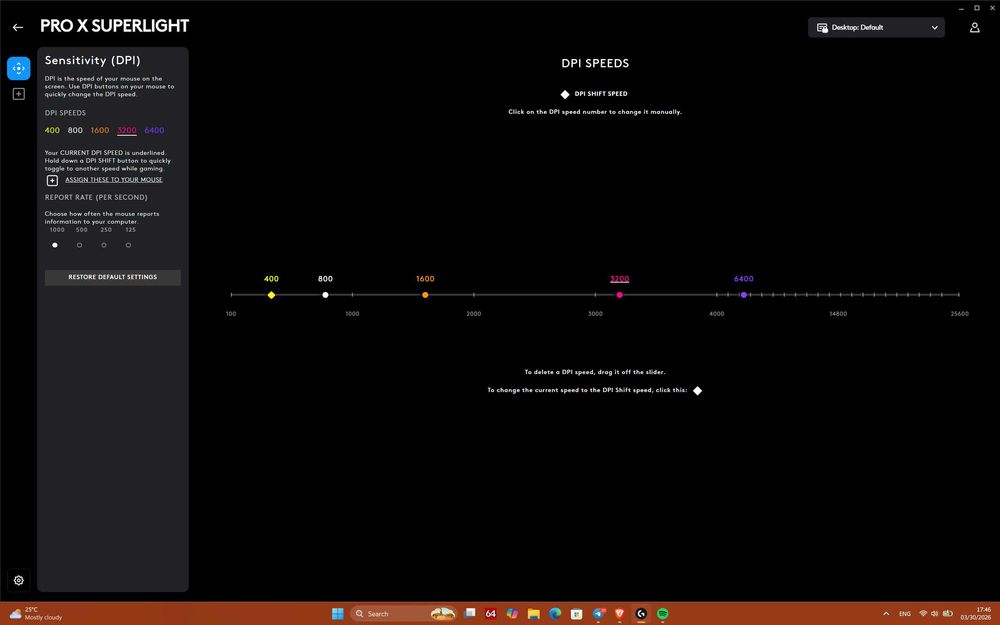Open Task View from the taskbar
This screenshot has height=625, width=1000.
click(x=470, y=614)
